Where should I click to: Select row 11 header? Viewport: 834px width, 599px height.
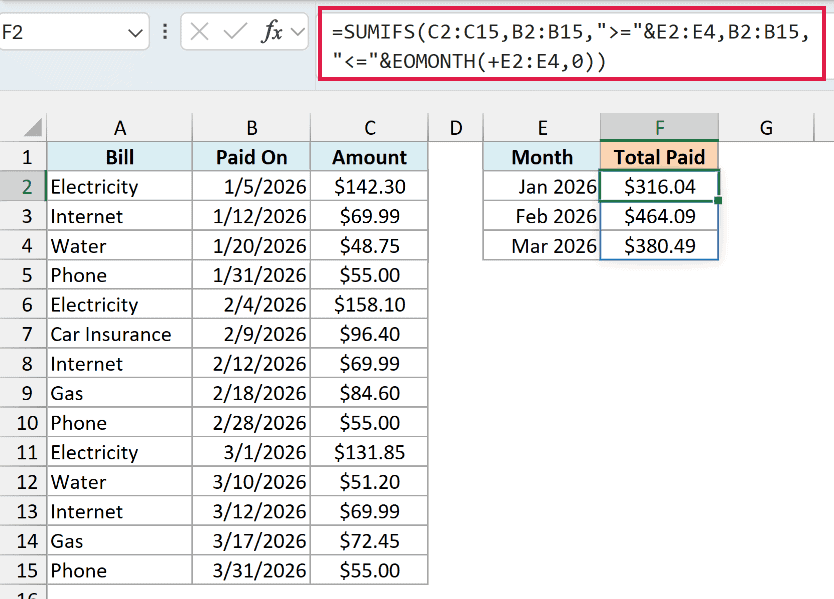pyautogui.click(x=23, y=452)
